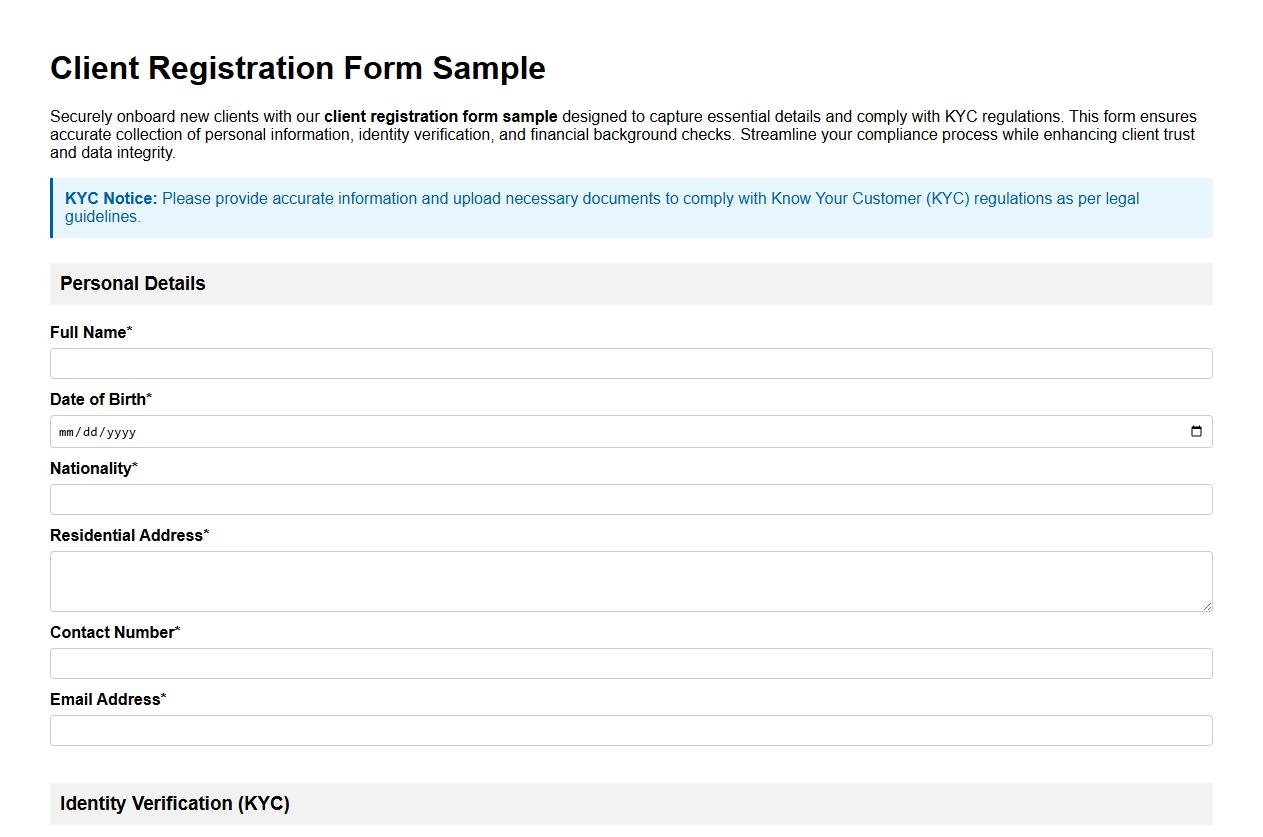Open the Date of Birth calendar picker icon

[1197, 431]
